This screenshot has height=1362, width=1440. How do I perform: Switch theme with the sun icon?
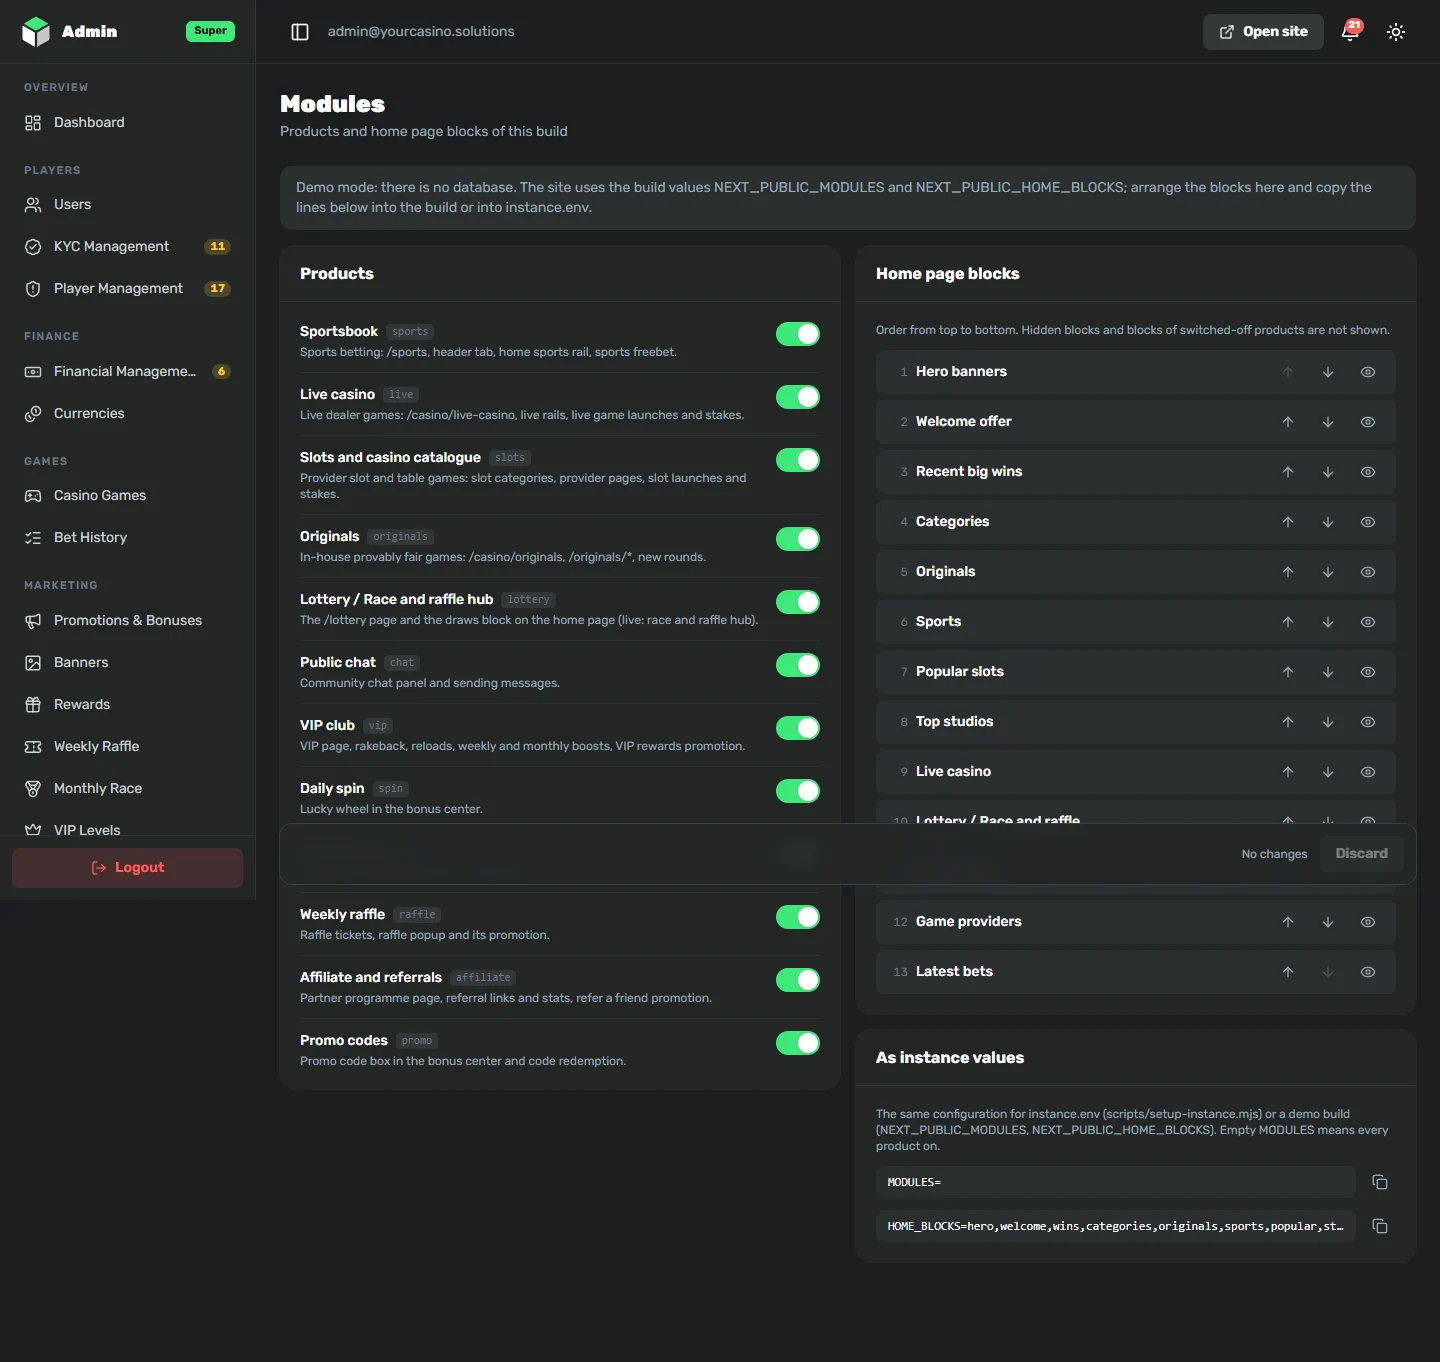point(1396,32)
